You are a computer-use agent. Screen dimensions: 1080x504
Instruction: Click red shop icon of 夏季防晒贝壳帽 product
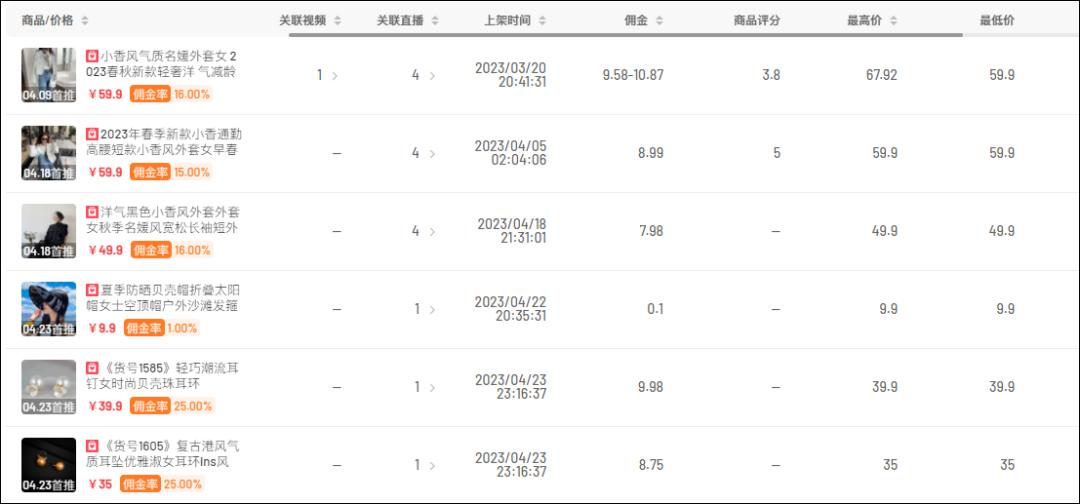pyautogui.click(x=92, y=290)
